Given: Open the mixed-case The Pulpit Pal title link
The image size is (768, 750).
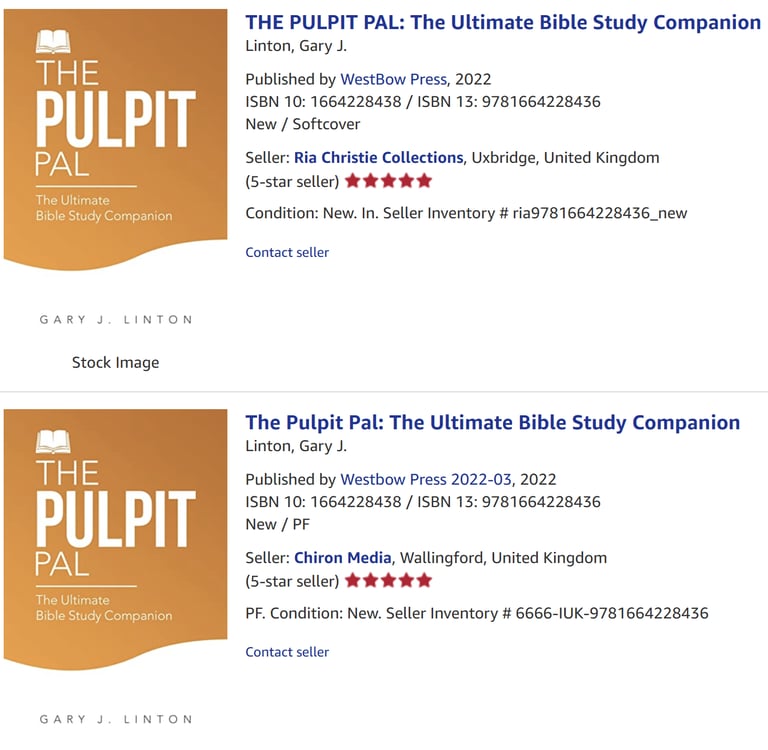Looking at the screenshot, I should tap(492, 422).
